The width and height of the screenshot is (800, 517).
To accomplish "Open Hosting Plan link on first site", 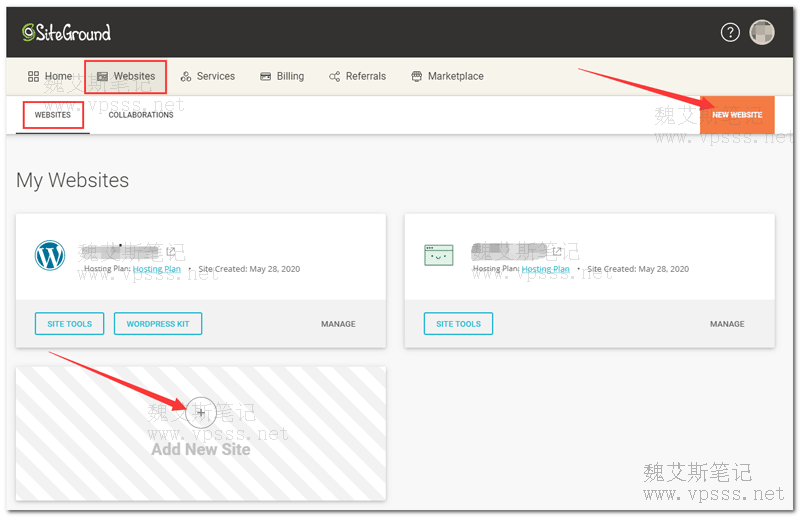I will (157, 269).
